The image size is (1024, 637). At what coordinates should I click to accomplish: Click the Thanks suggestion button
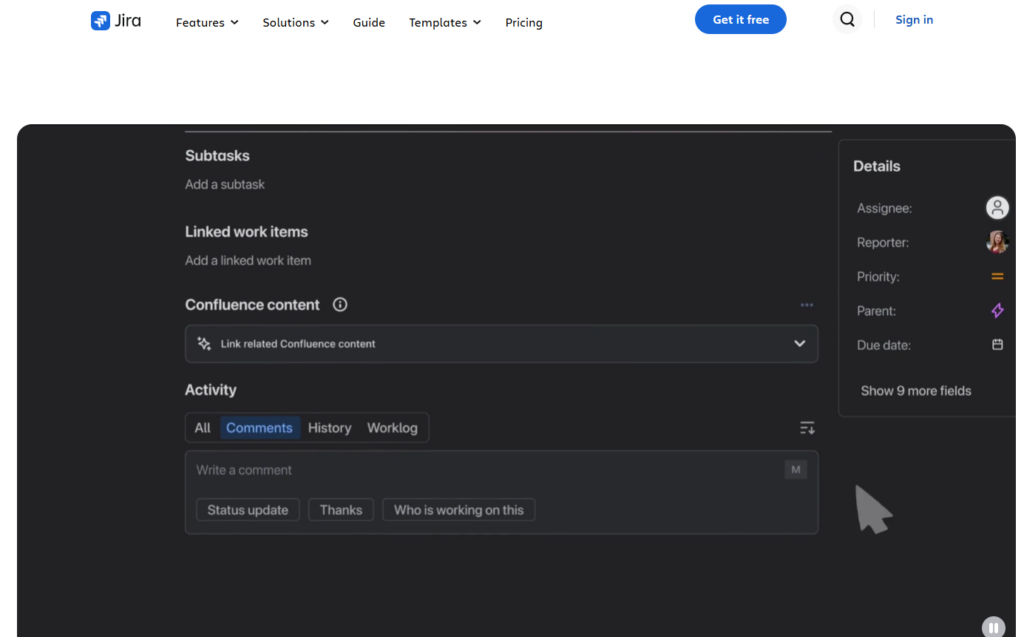(x=341, y=510)
